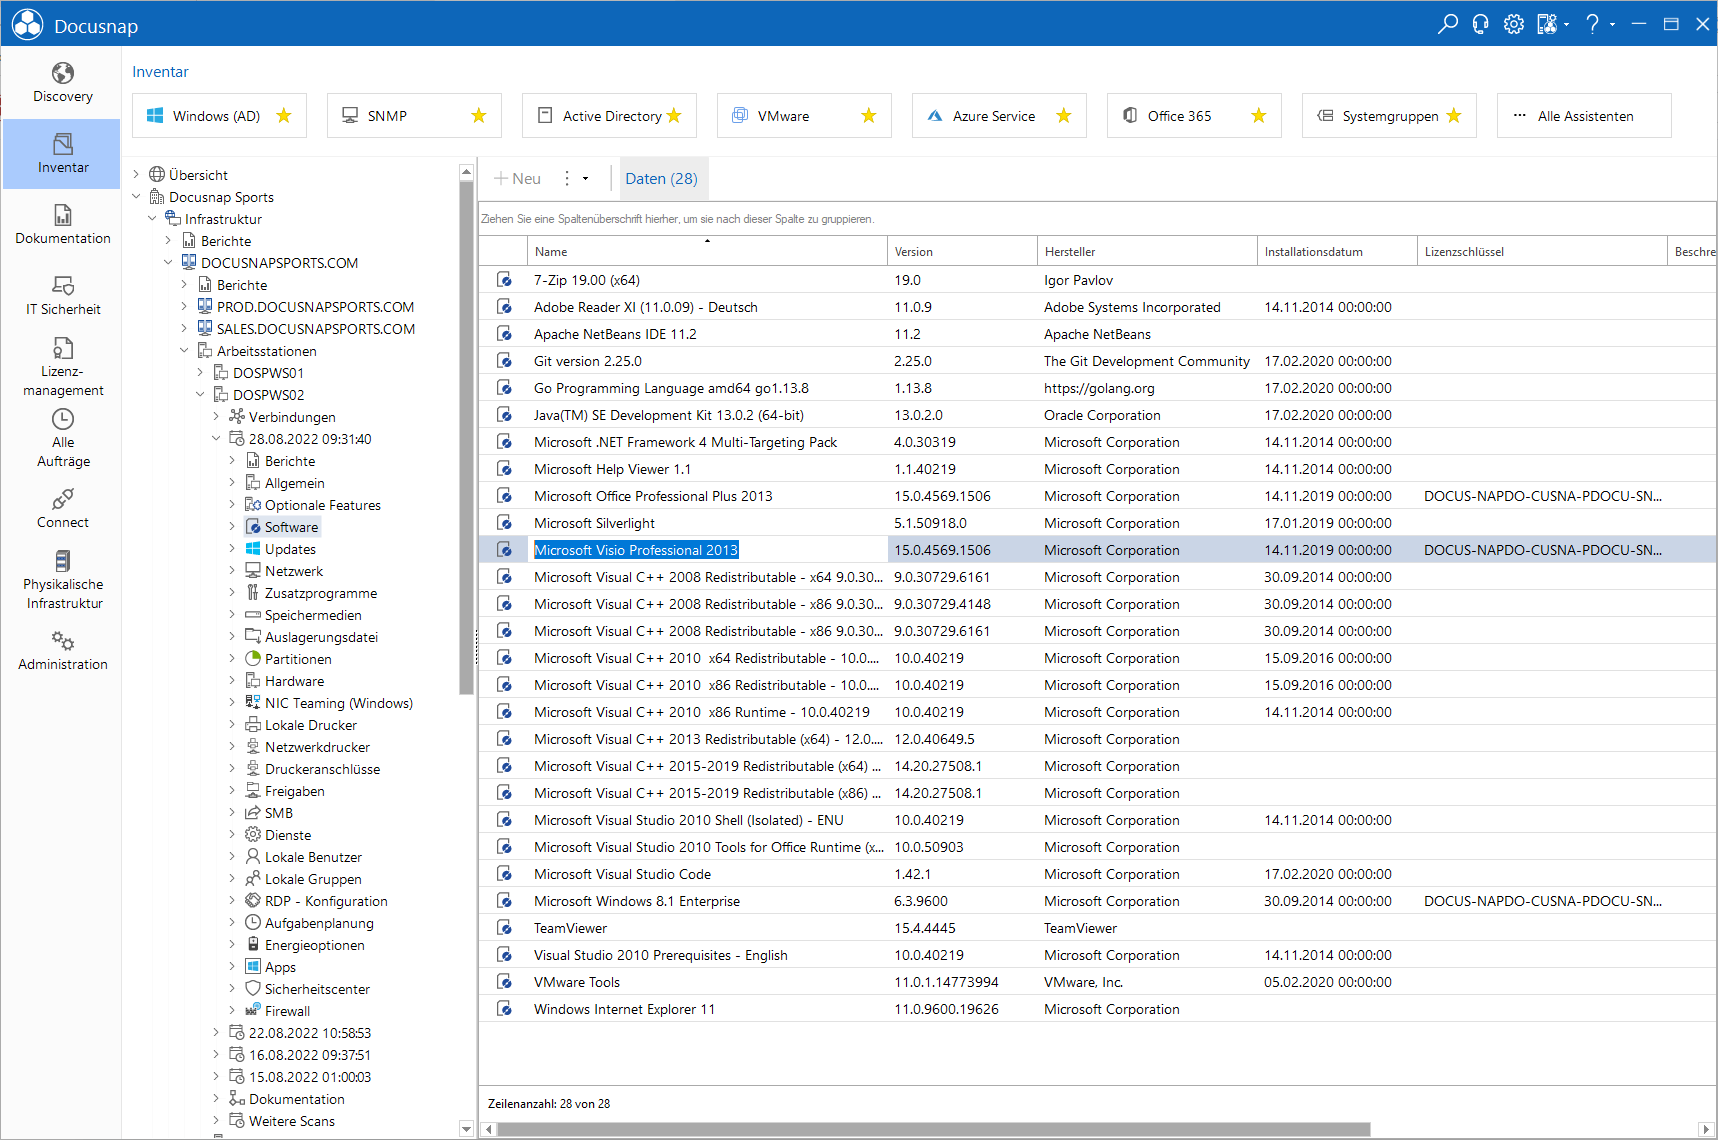Toggle favorite star on Windows (AD)

click(284, 116)
